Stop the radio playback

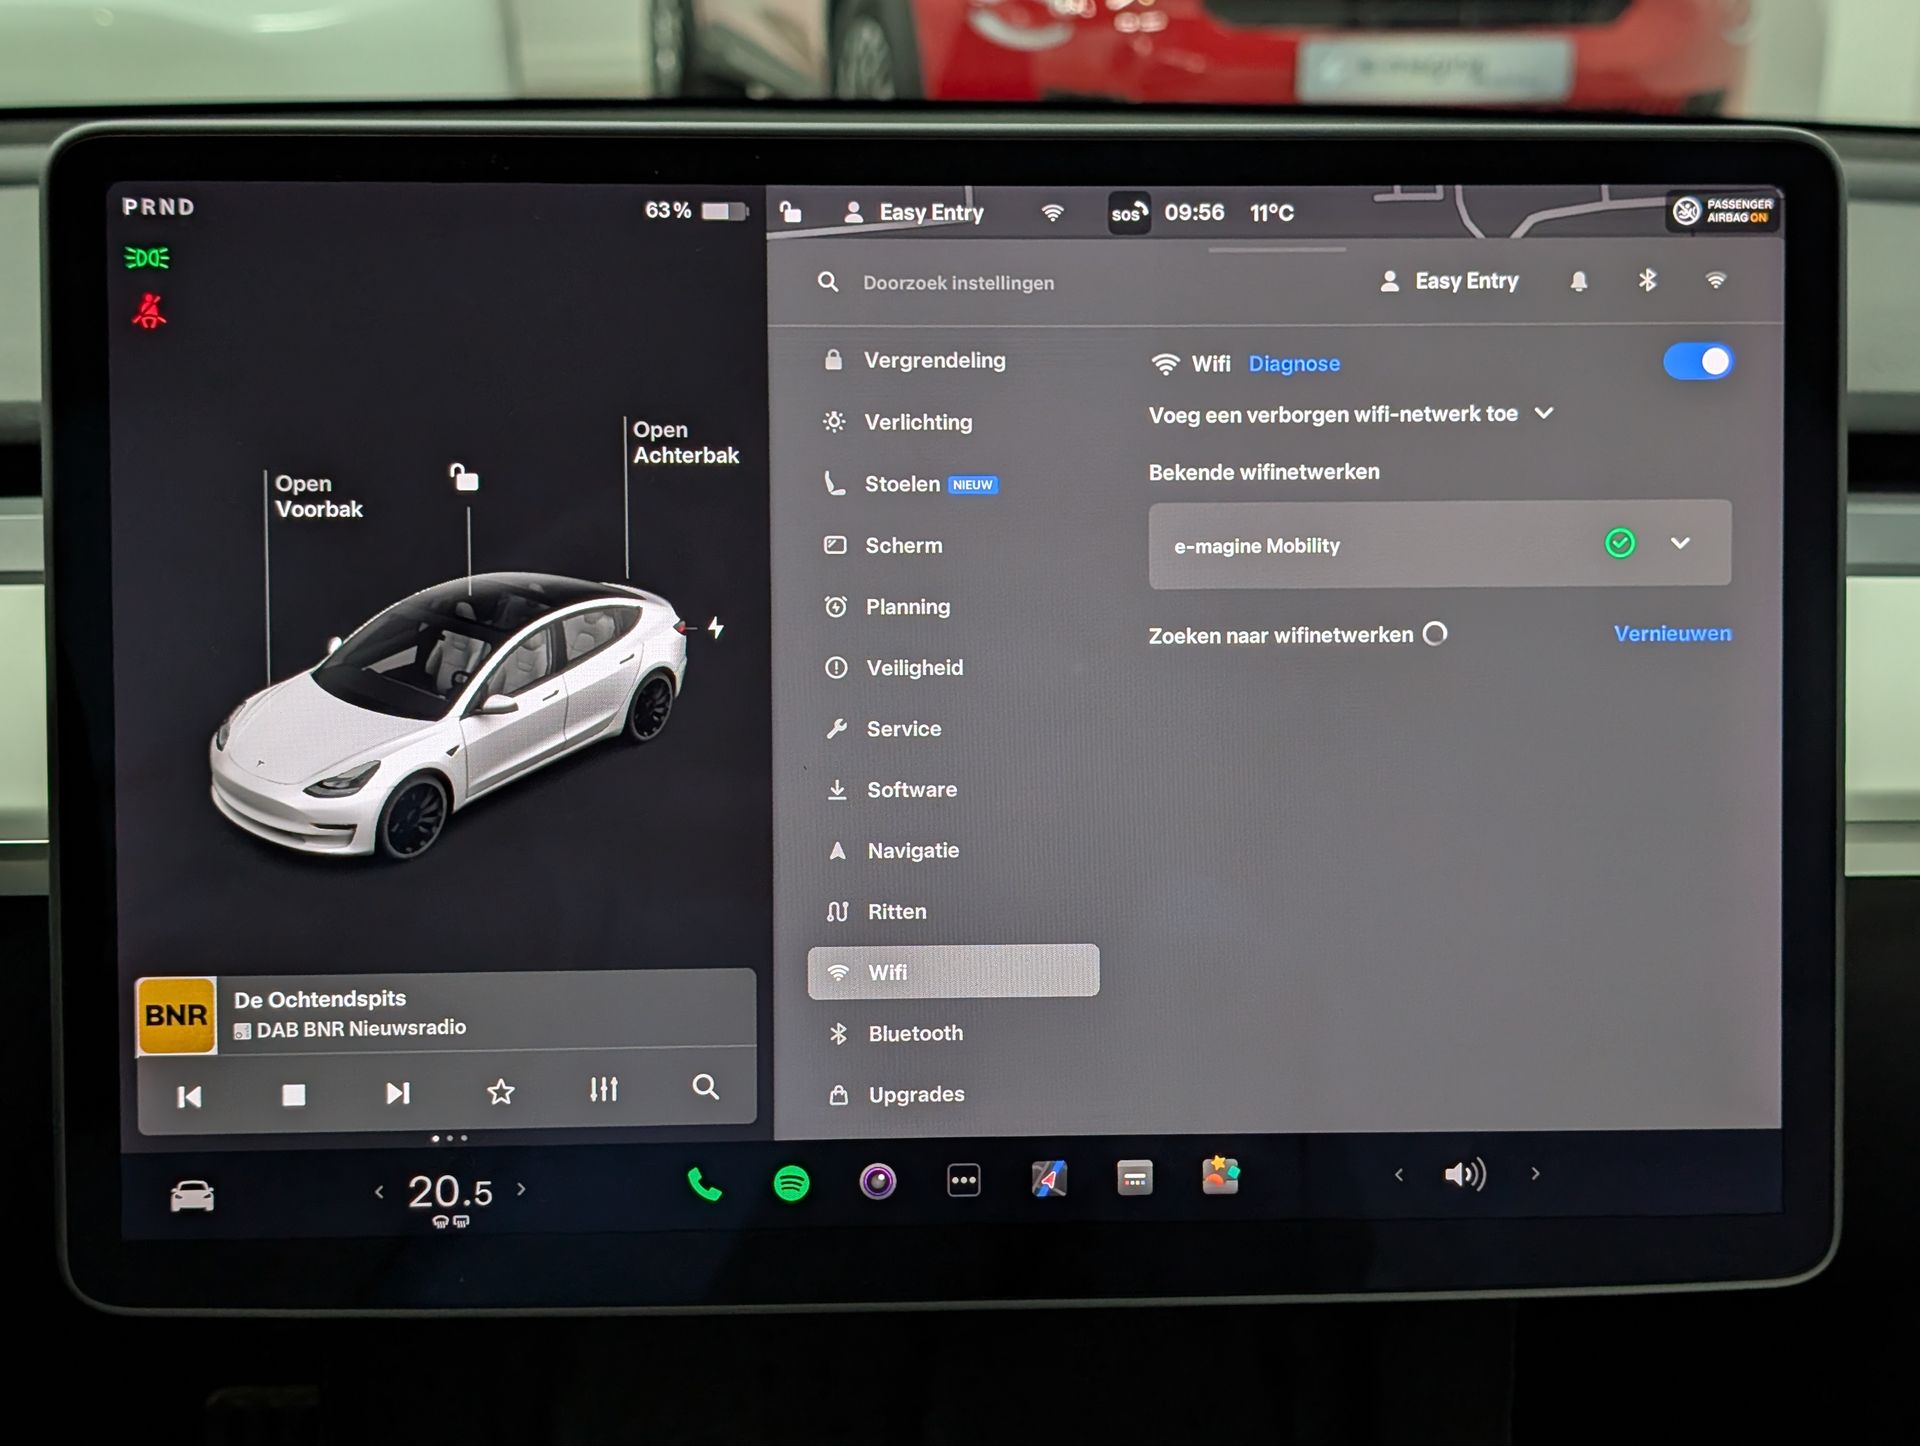click(293, 1094)
